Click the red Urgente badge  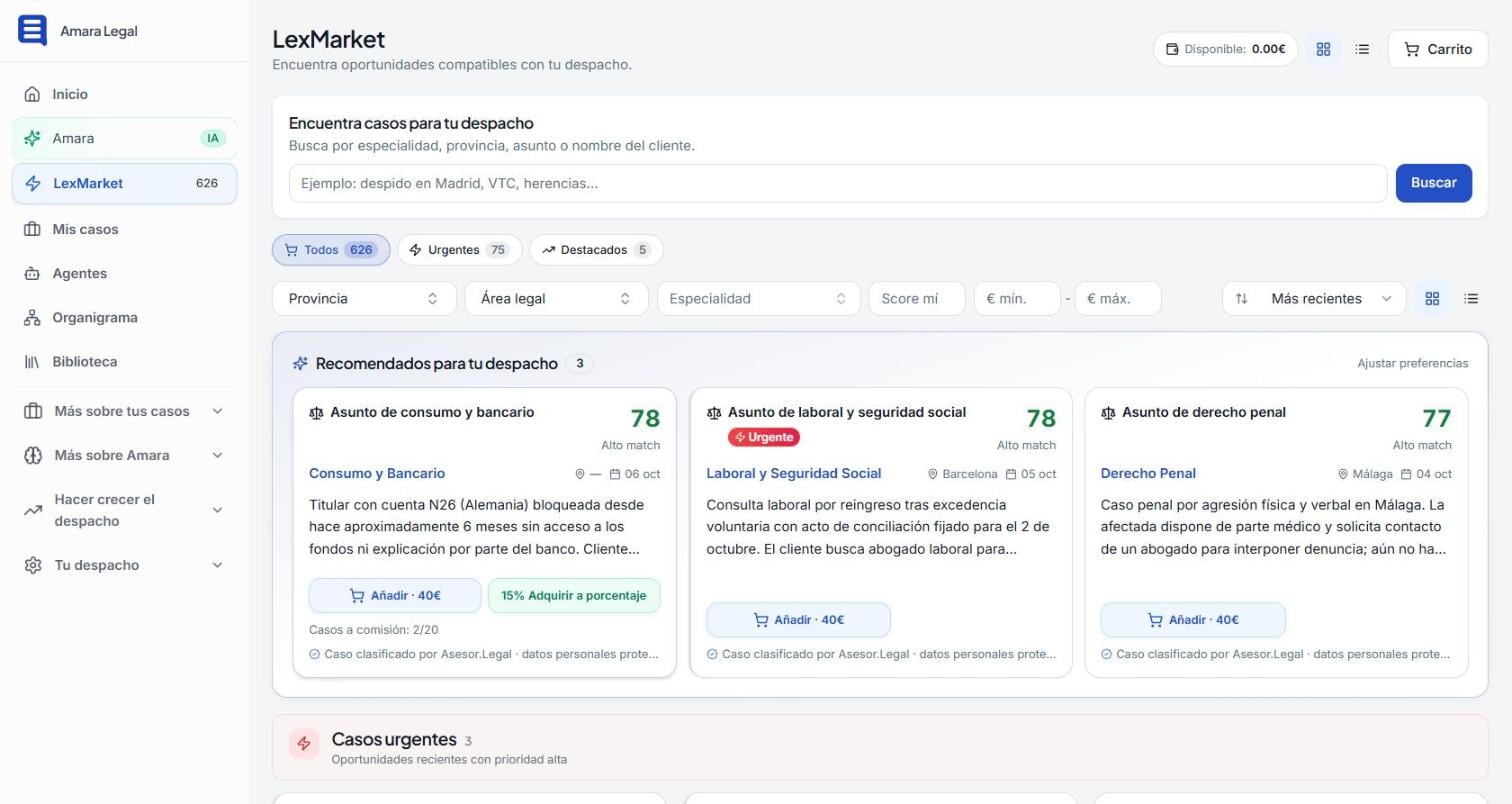[x=764, y=437]
